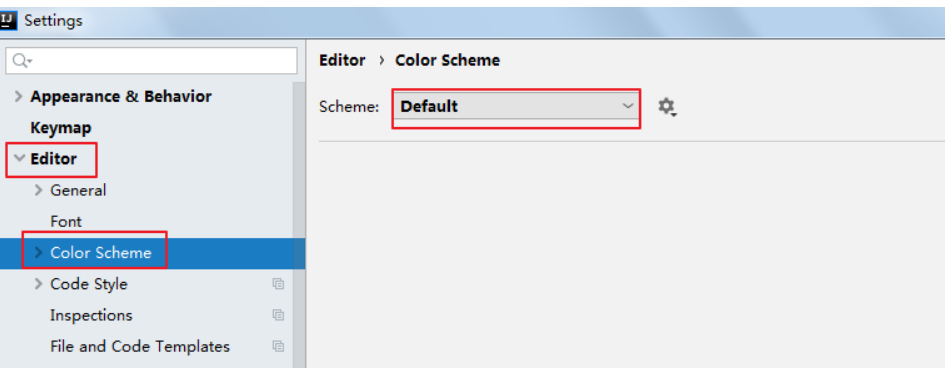Open the Inspections settings page

click(91, 315)
